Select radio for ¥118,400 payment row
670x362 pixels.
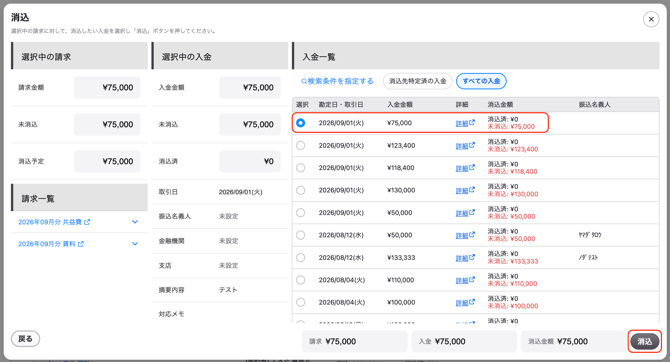tap(301, 168)
